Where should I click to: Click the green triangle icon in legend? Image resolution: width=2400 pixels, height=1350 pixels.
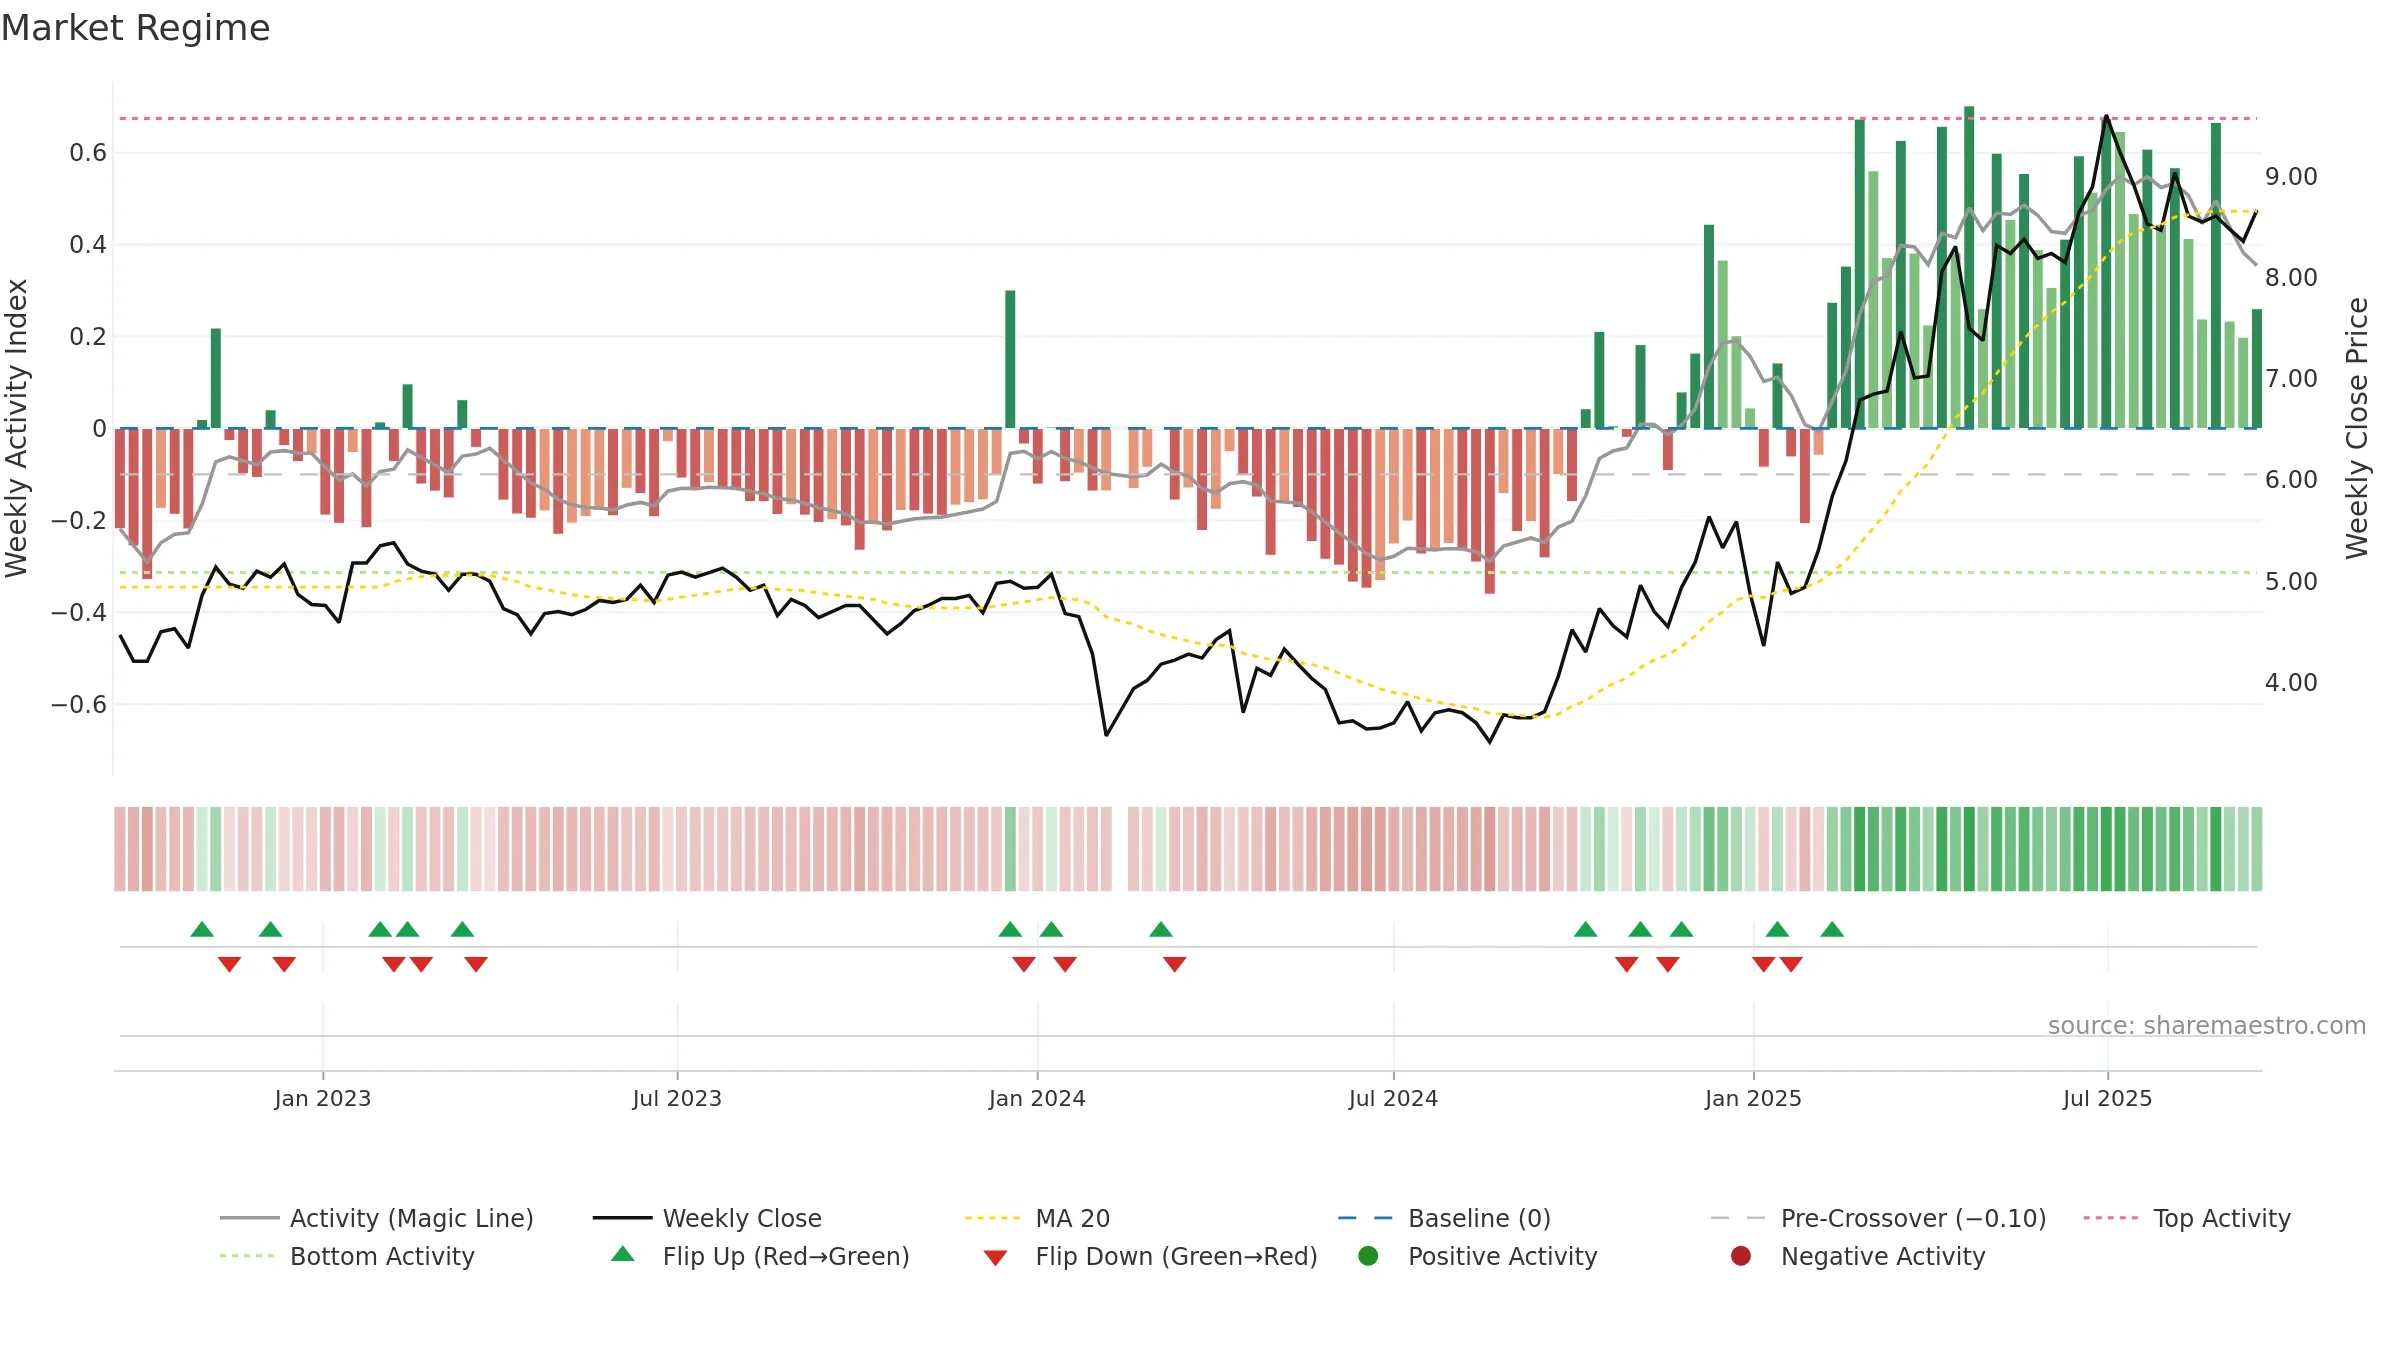(x=623, y=1254)
